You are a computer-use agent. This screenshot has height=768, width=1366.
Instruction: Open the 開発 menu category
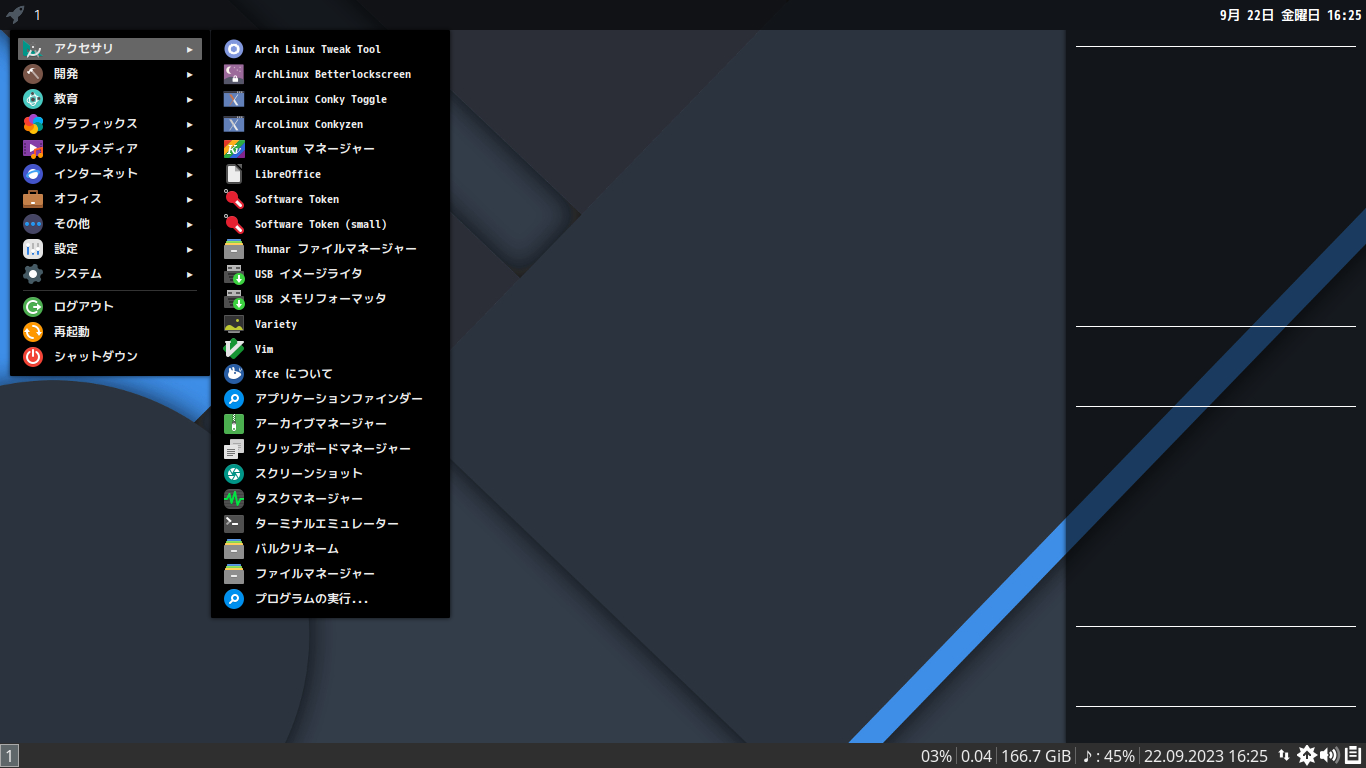pos(110,74)
